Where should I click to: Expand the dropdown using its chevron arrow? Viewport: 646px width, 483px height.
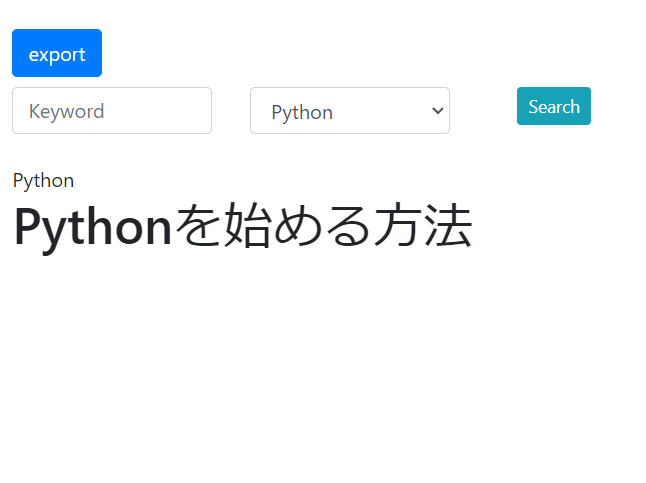(x=436, y=111)
